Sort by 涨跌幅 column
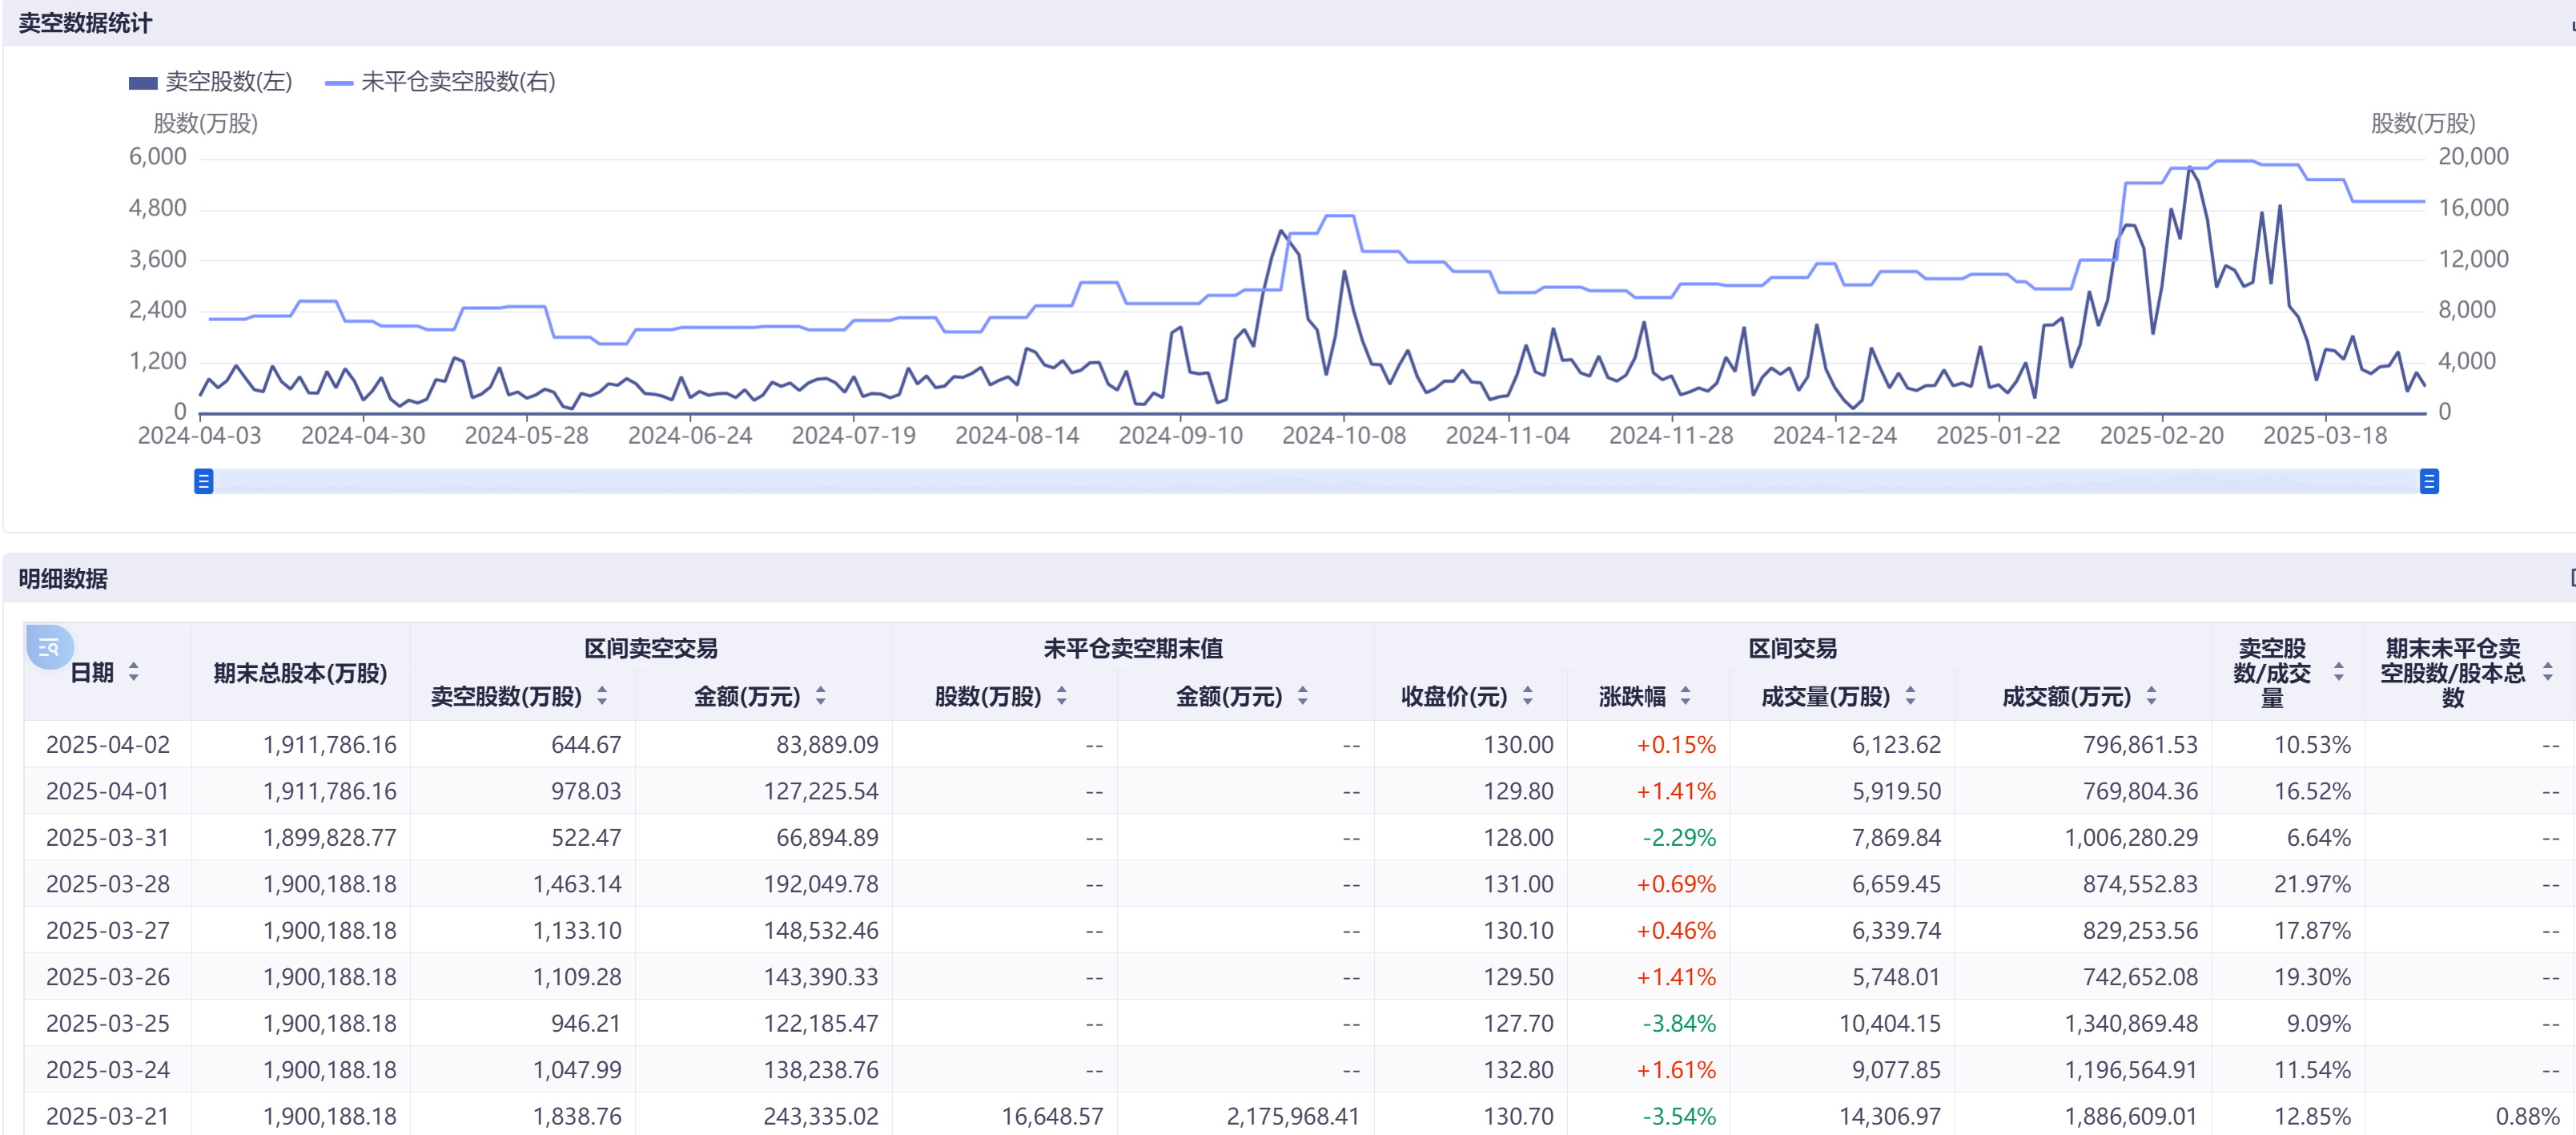Screen dimensions: 2576x1135 tap(1685, 696)
